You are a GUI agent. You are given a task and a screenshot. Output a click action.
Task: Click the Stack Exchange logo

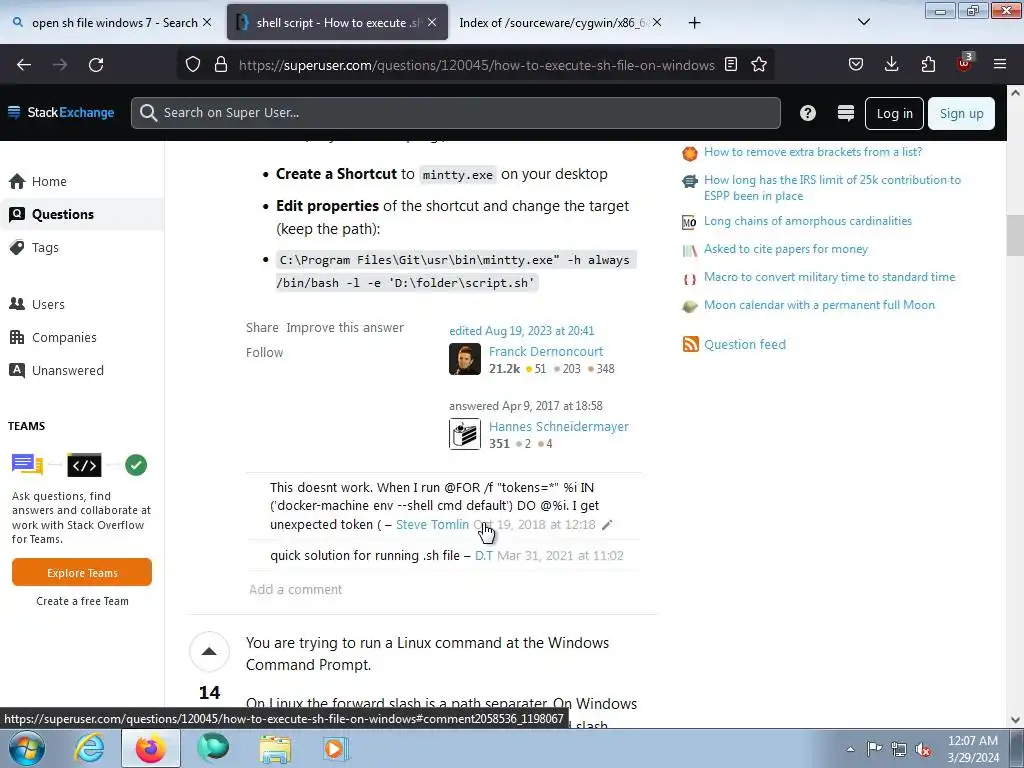point(61,112)
